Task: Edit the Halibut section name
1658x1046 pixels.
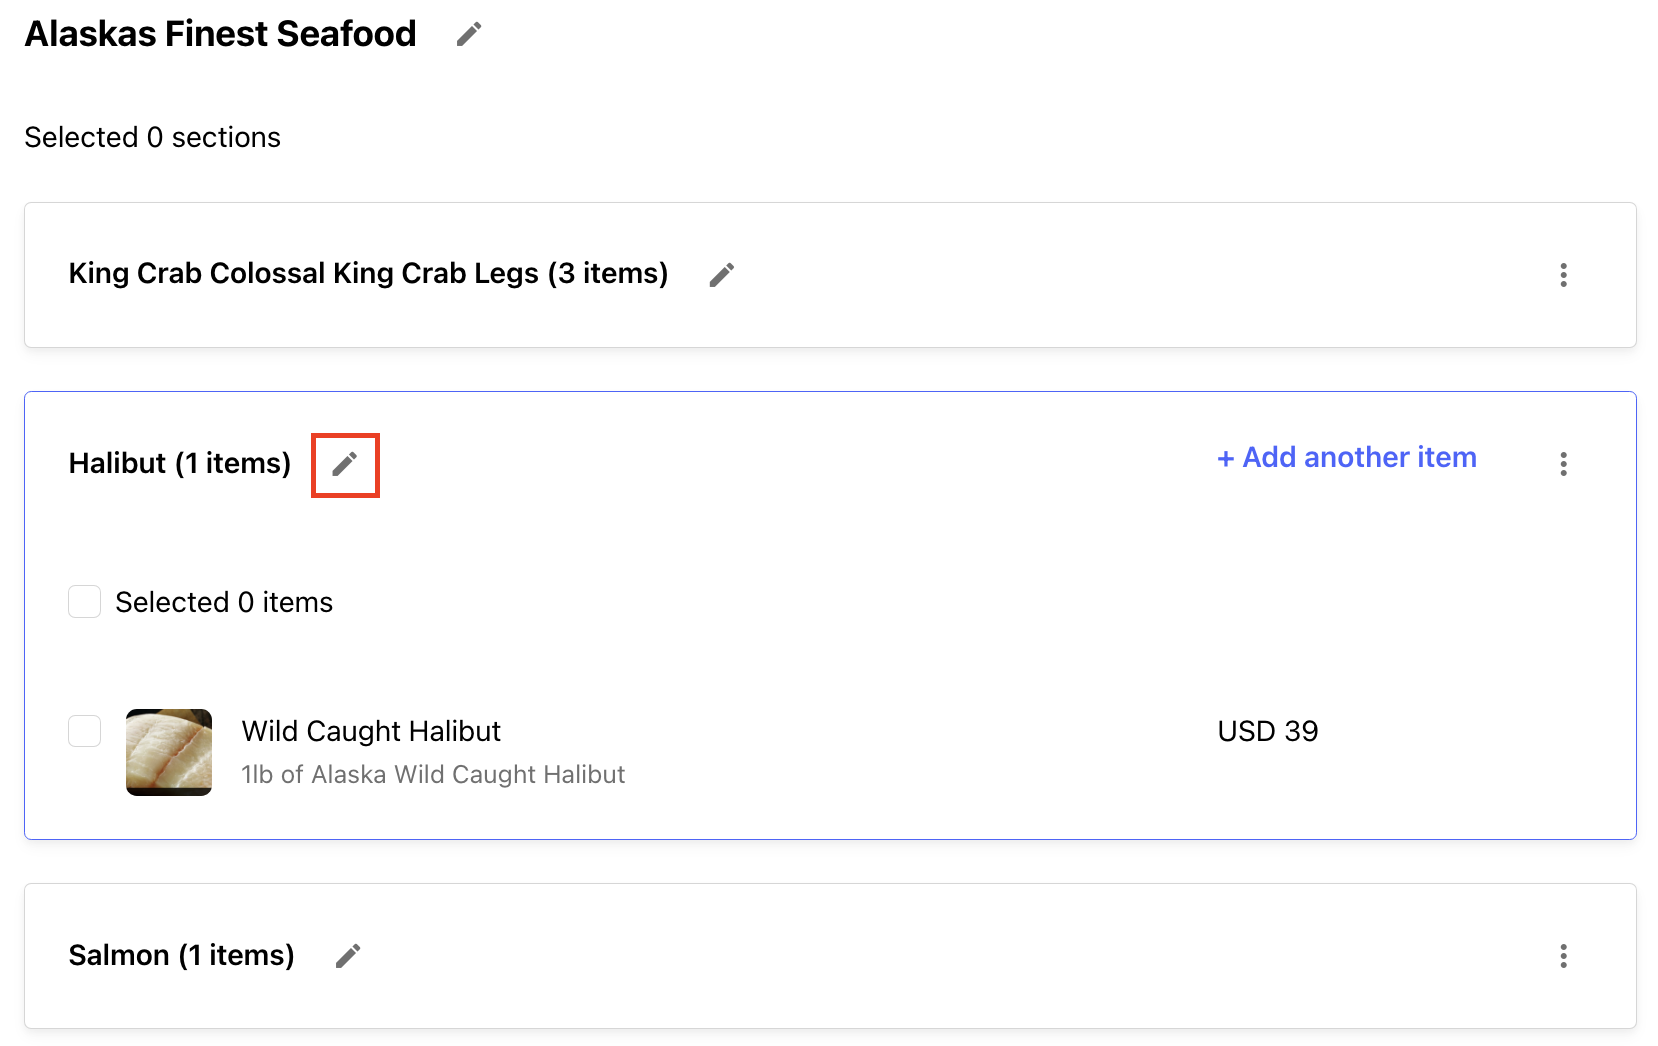Action: click(345, 464)
